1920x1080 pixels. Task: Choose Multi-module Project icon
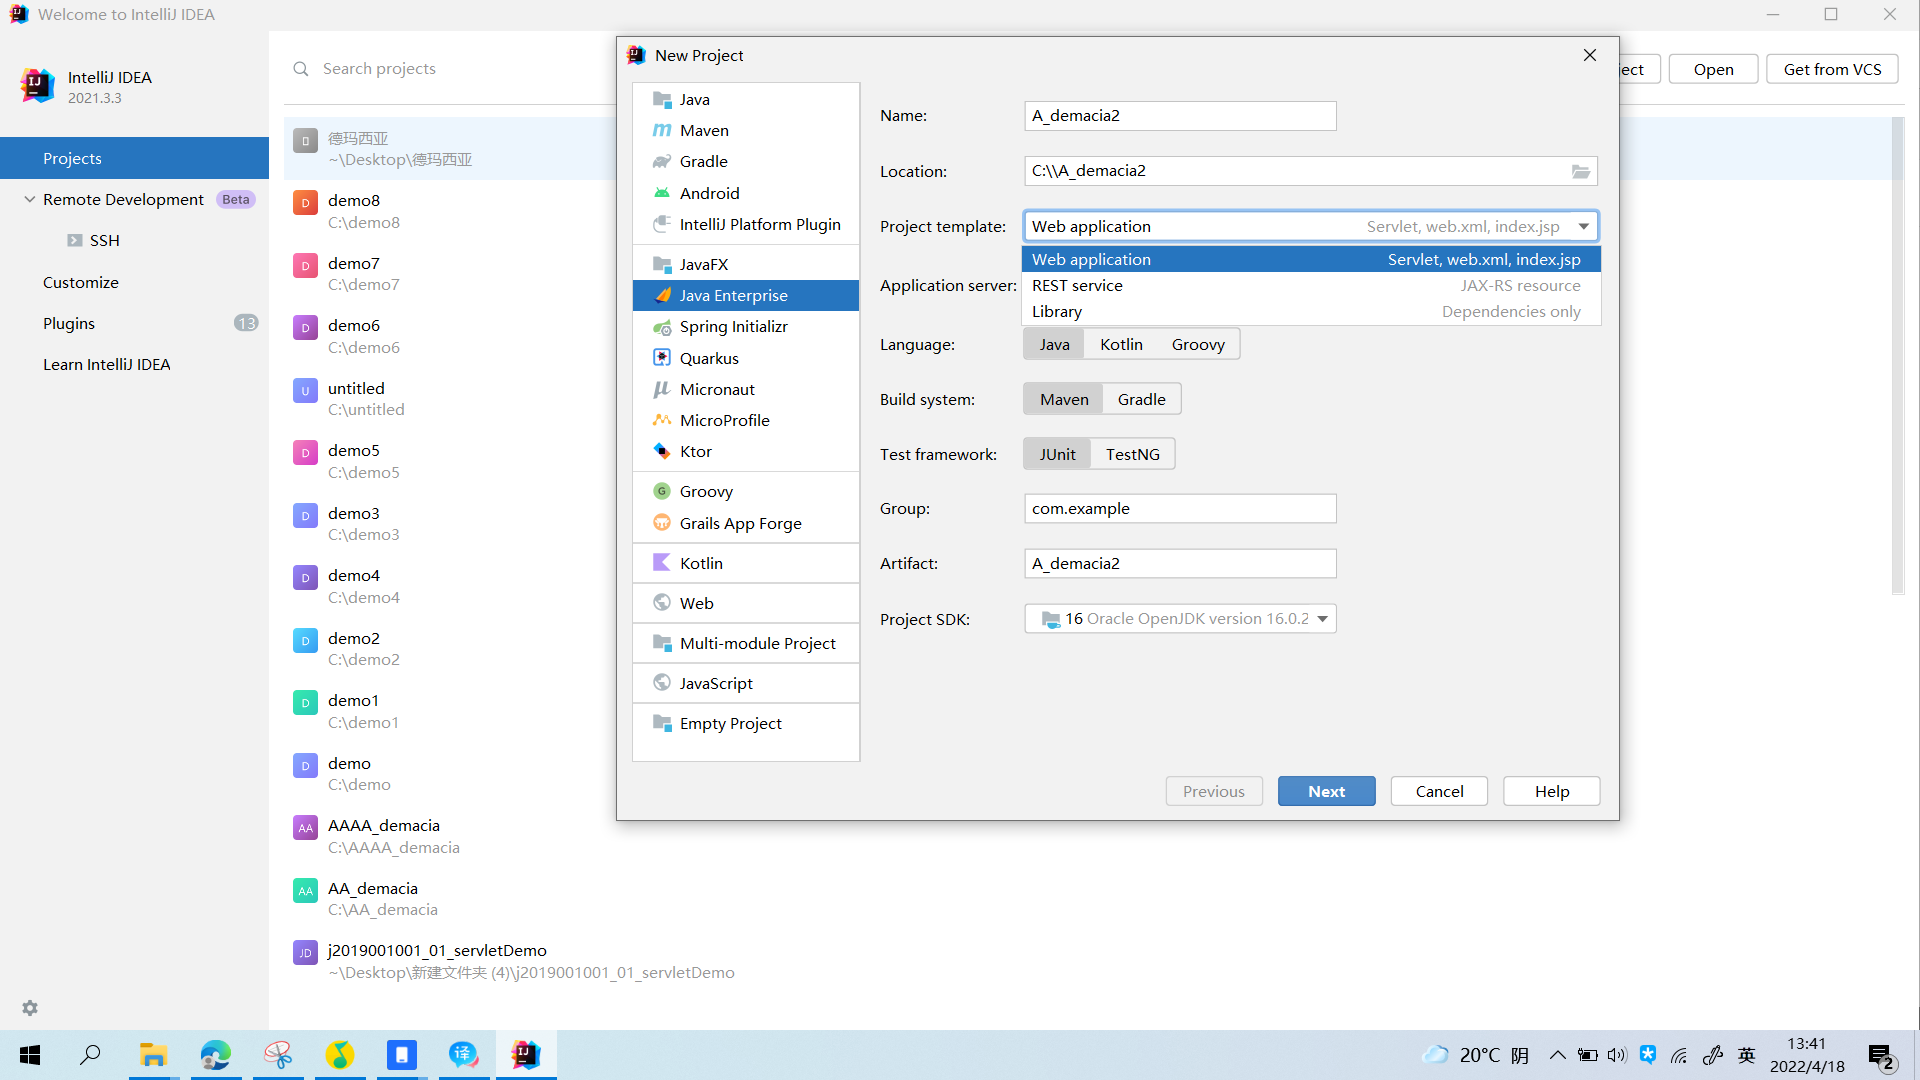[x=661, y=643]
